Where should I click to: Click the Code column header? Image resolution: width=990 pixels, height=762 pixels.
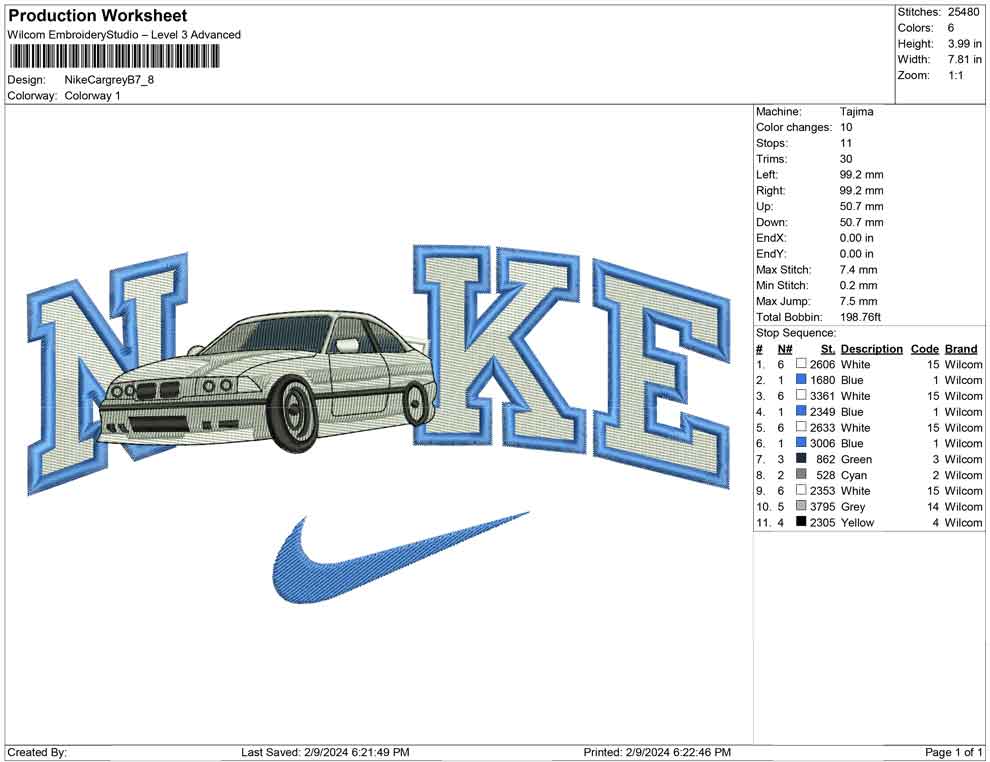pyautogui.click(x=924, y=349)
